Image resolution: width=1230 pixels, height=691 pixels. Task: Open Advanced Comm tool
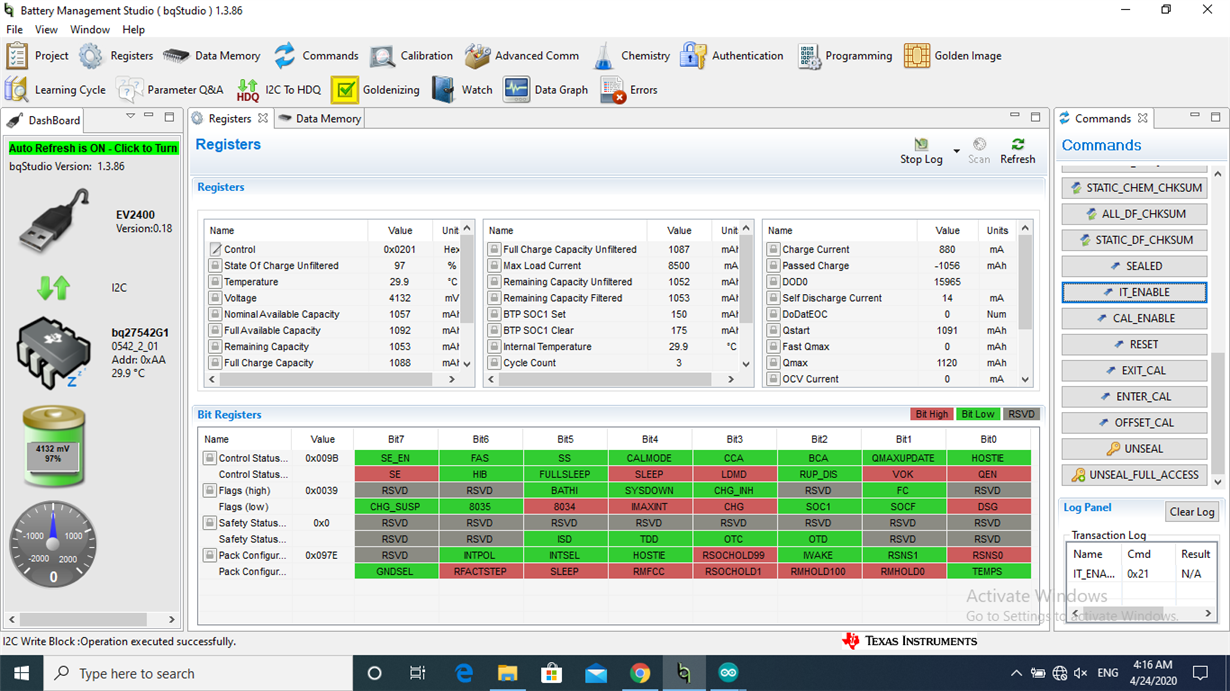point(521,56)
